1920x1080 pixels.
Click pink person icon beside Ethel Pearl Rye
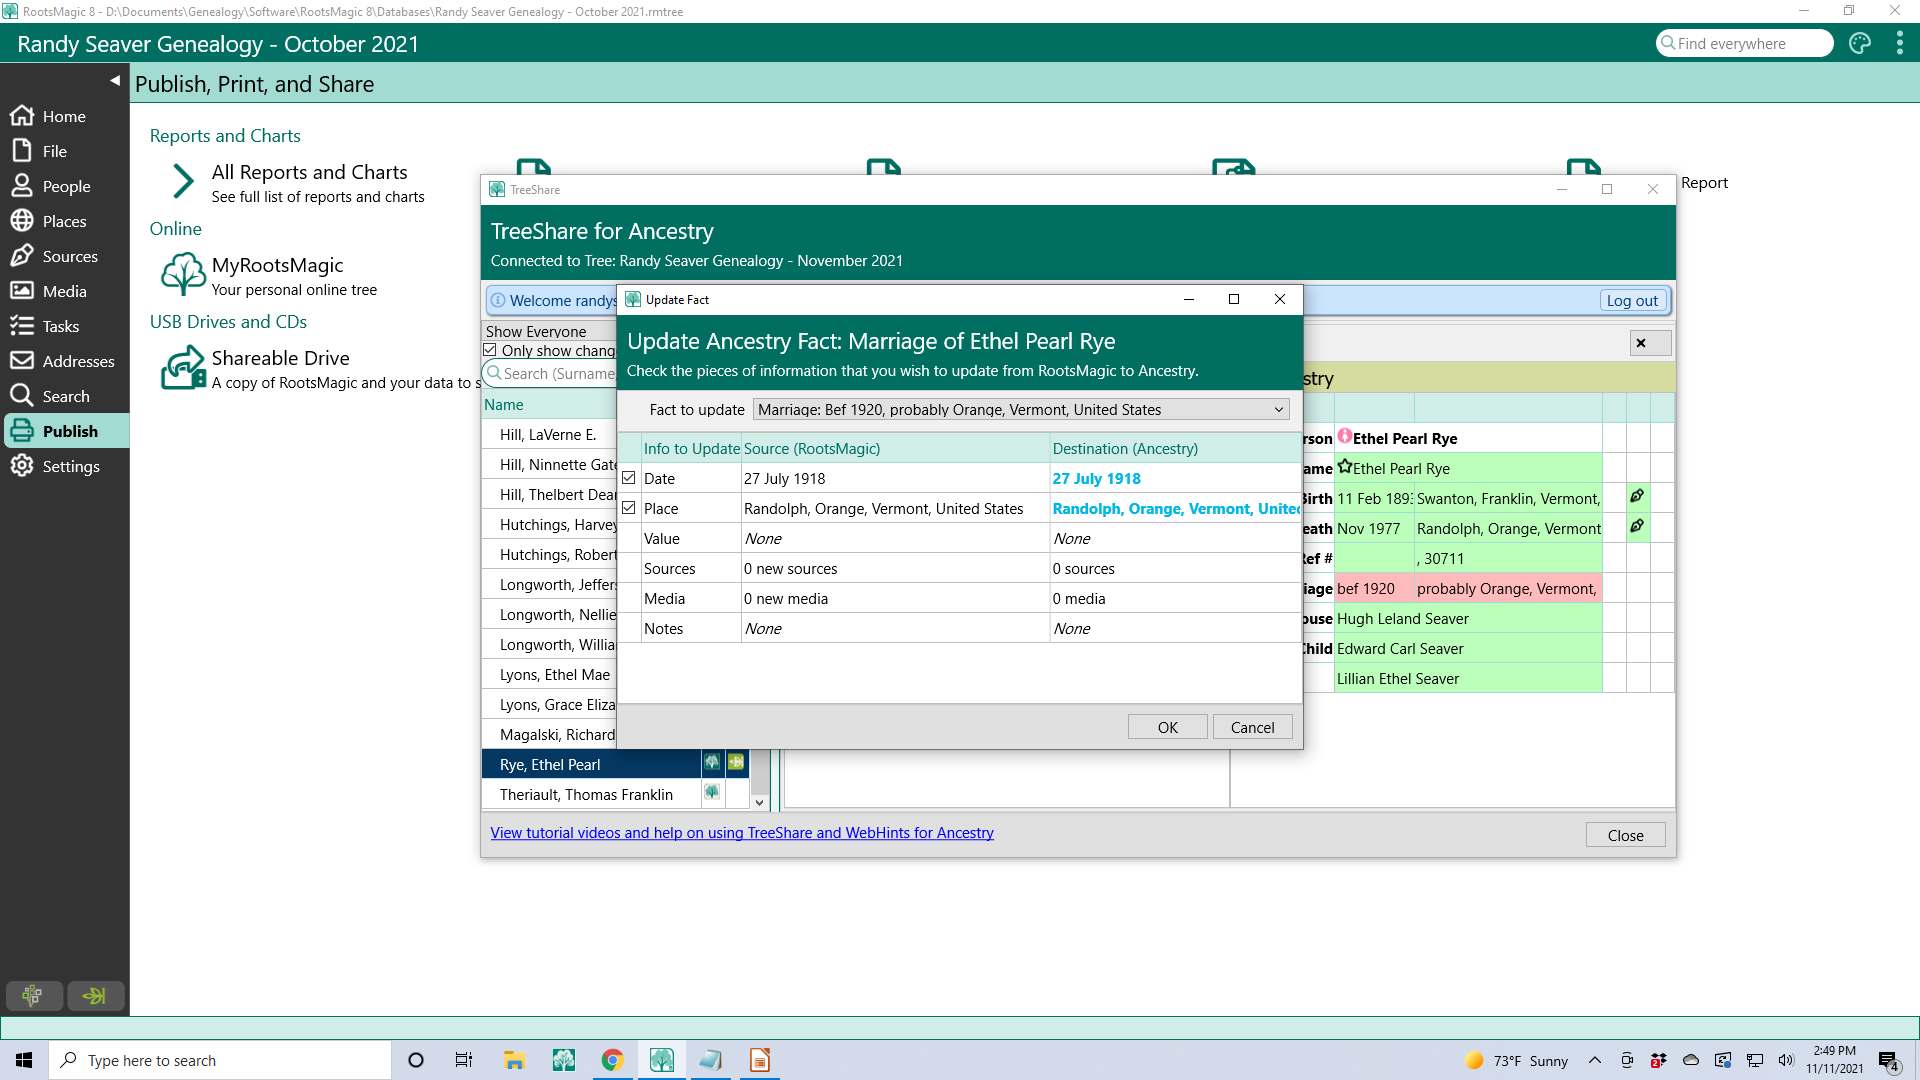click(x=1345, y=436)
